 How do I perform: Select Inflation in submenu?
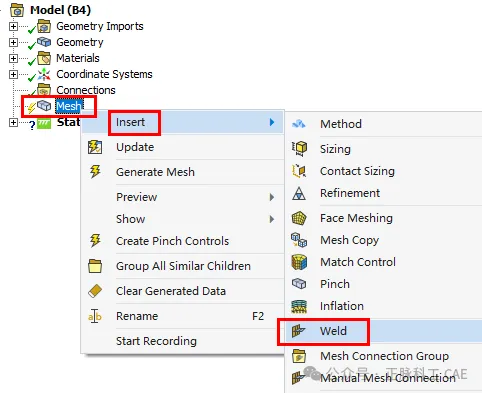(x=384, y=306)
